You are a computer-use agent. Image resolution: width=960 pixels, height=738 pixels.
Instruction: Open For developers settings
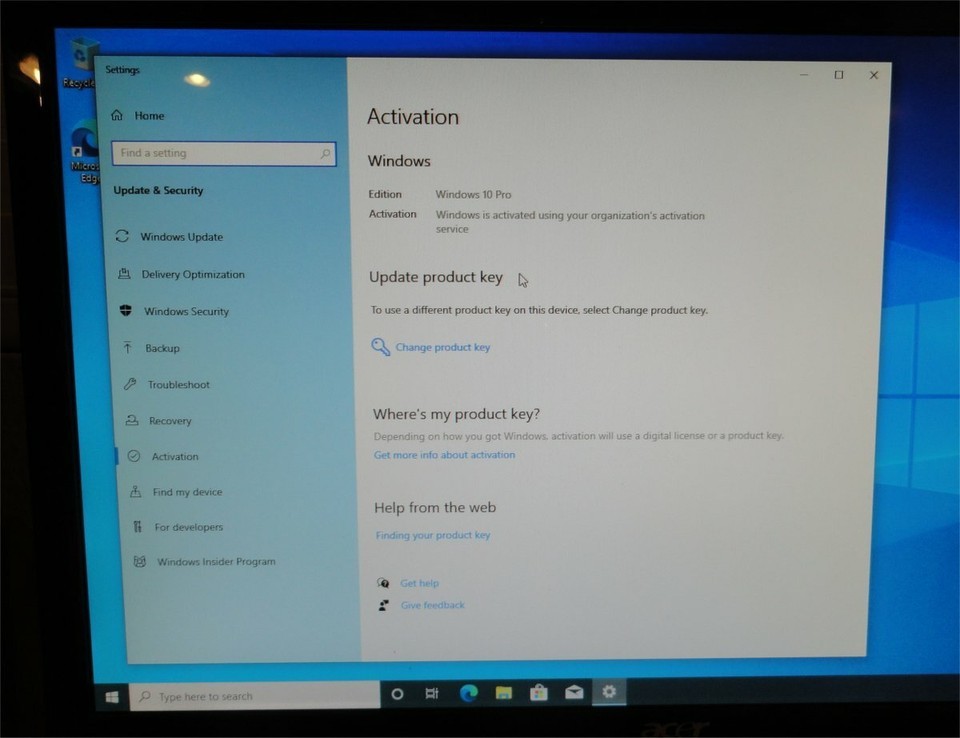[x=188, y=527]
